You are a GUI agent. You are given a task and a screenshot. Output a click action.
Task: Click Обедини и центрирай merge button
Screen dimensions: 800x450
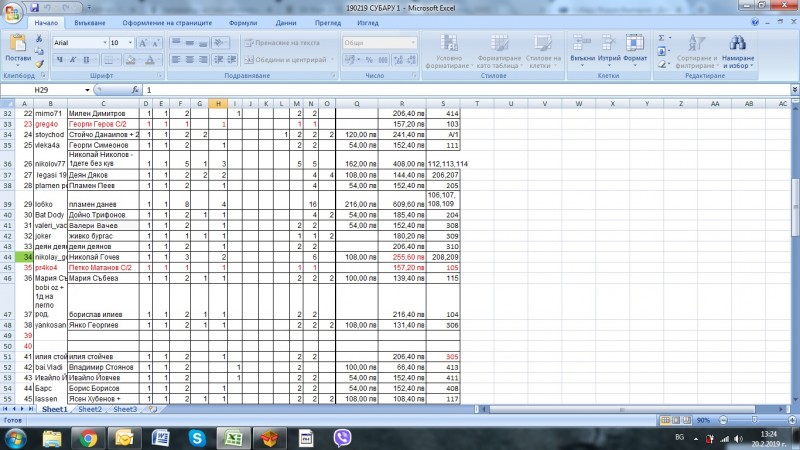click(288, 60)
